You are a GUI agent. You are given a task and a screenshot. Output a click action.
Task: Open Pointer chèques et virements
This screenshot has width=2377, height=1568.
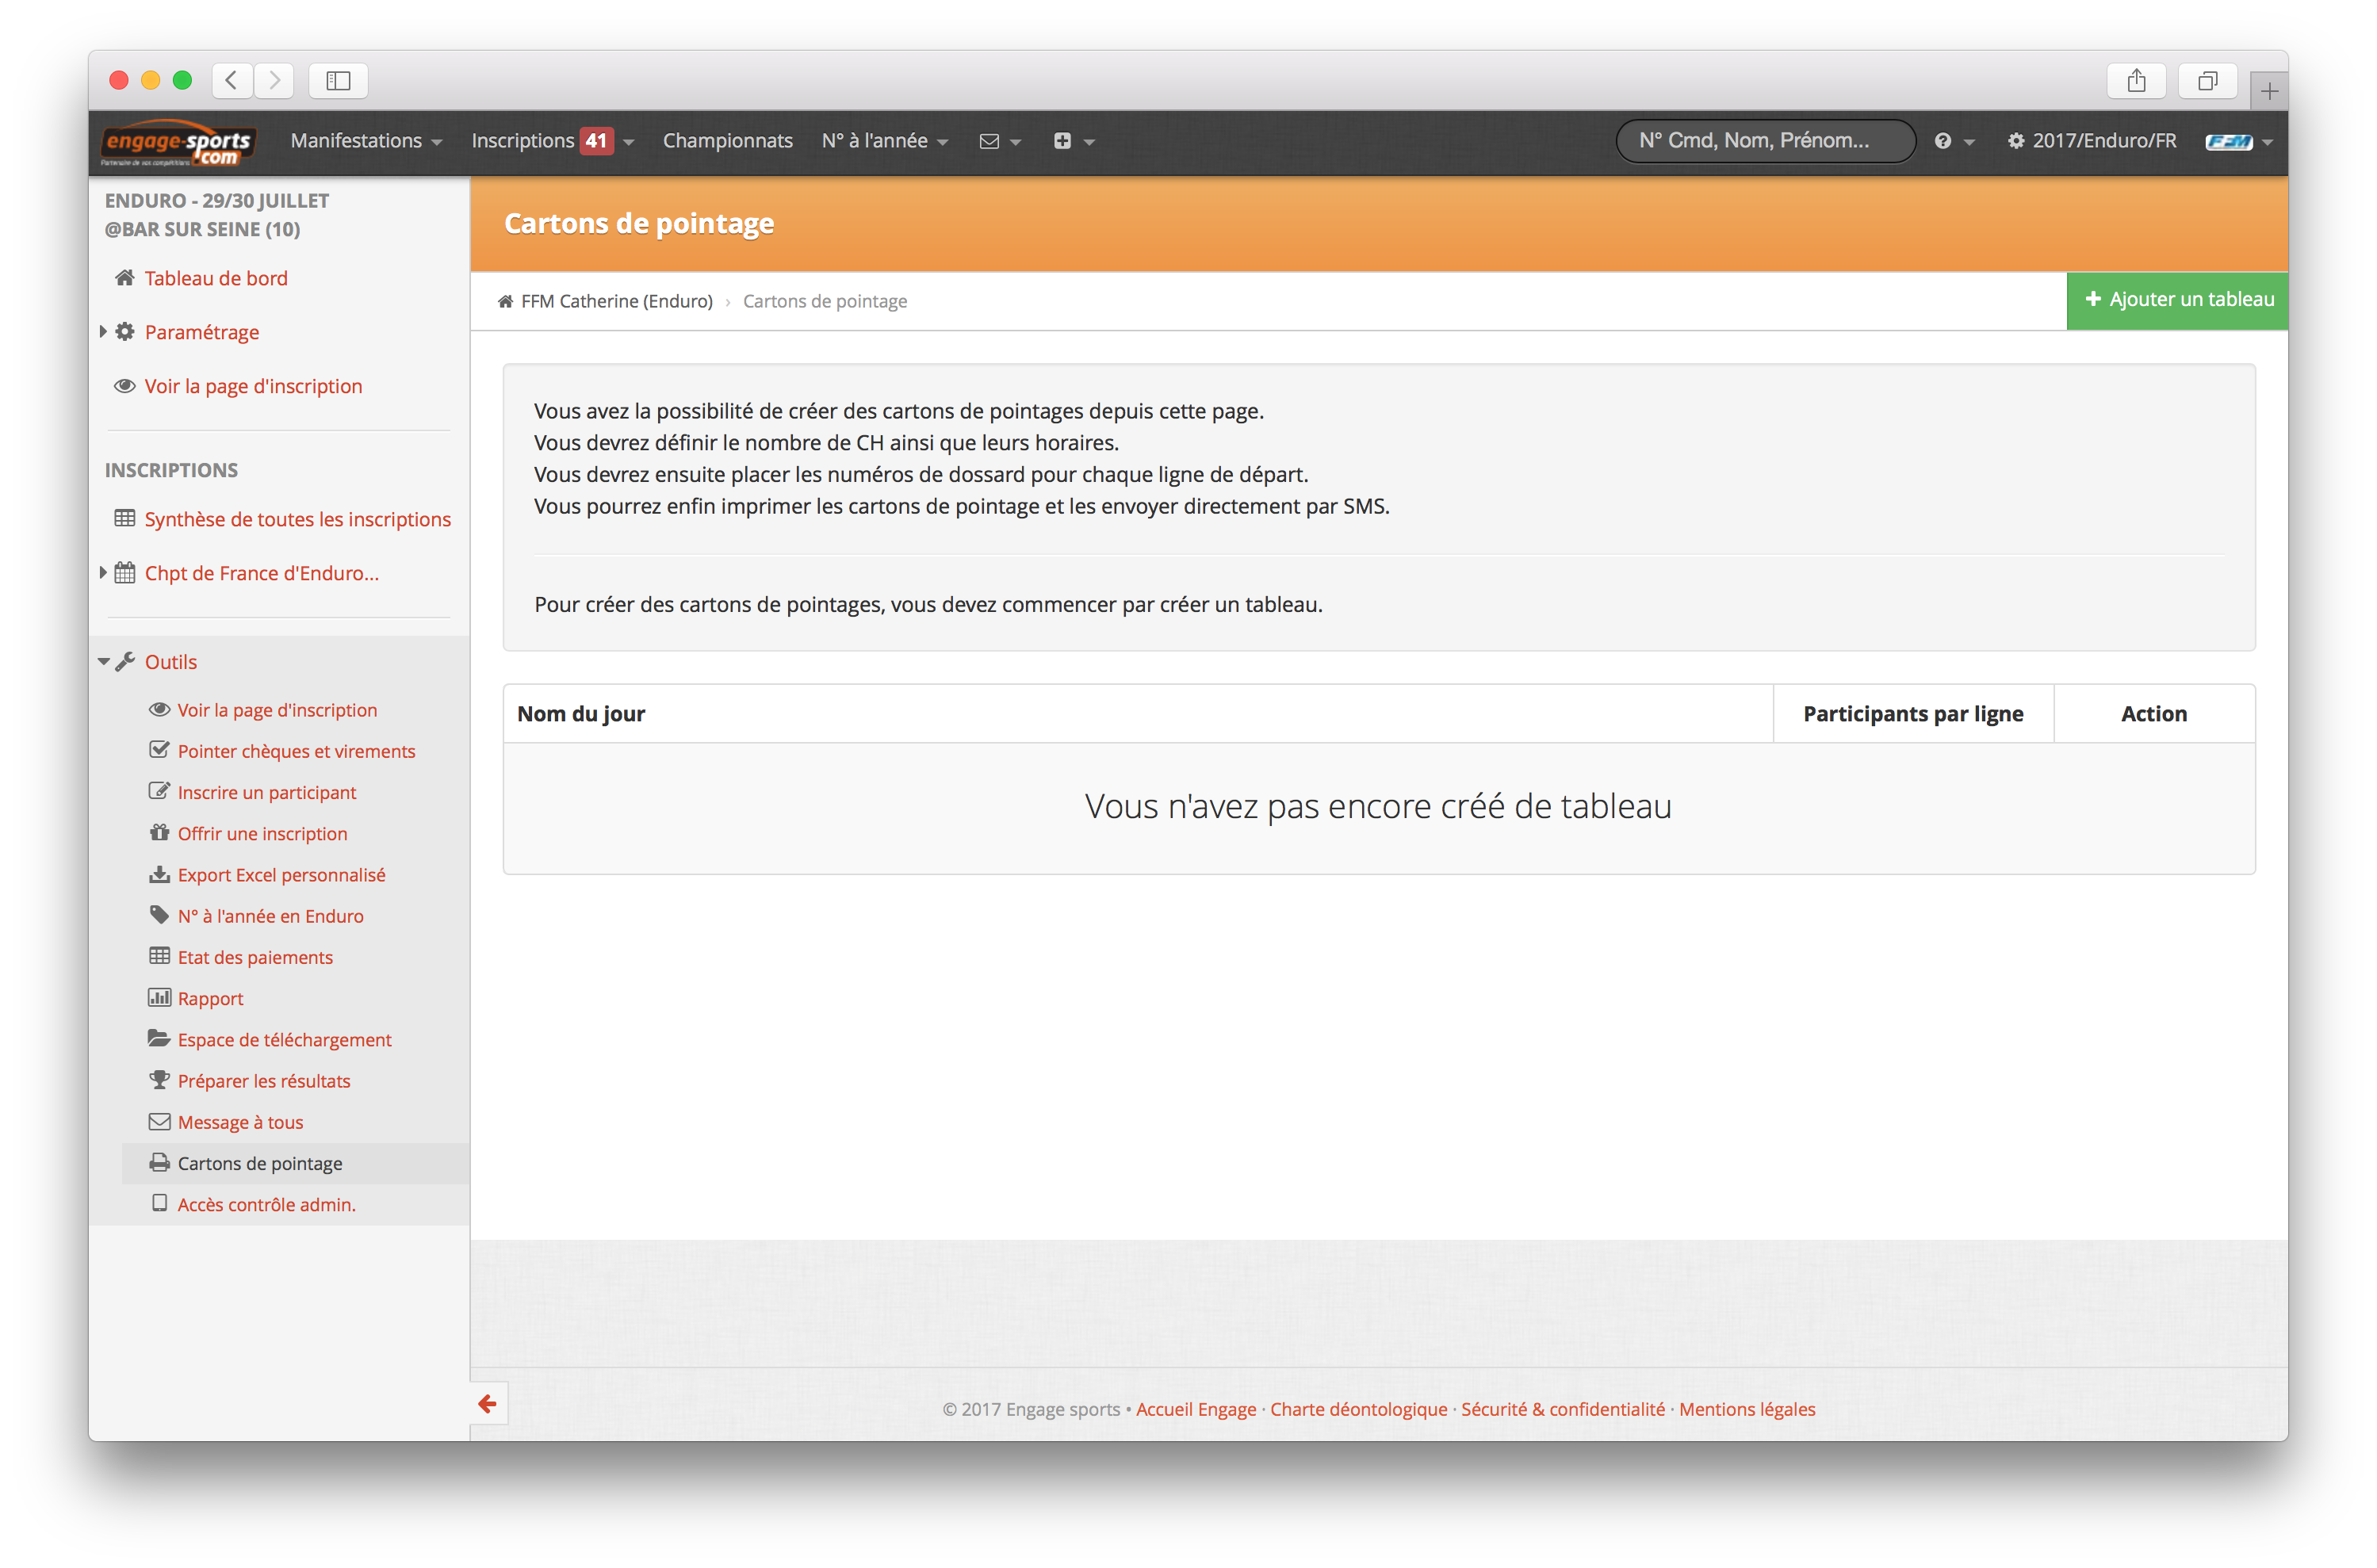click(x=296, y=751)
